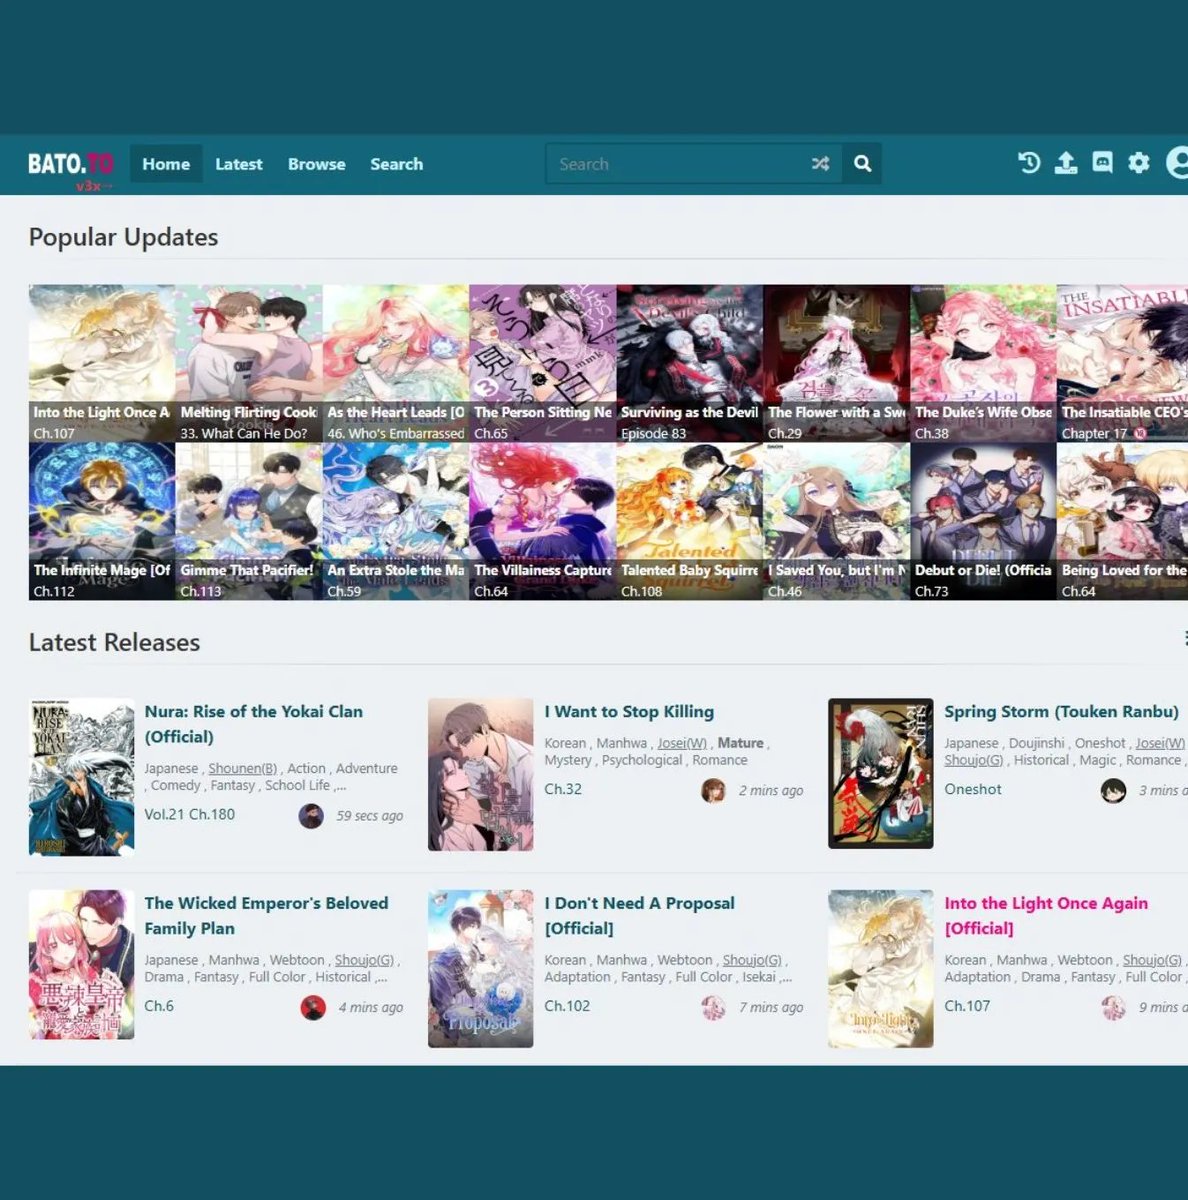
Task: Open Gimme That Pacifier! cover
Action: [249, 521]
